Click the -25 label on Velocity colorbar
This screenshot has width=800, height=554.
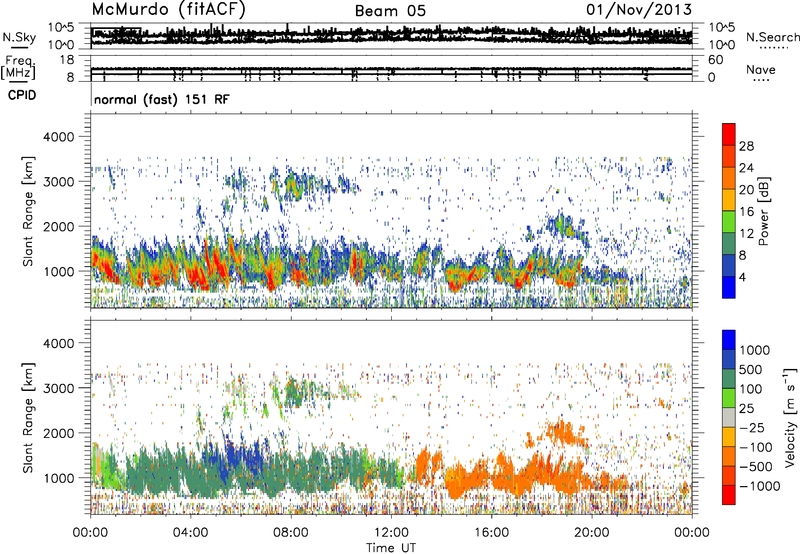752,428
